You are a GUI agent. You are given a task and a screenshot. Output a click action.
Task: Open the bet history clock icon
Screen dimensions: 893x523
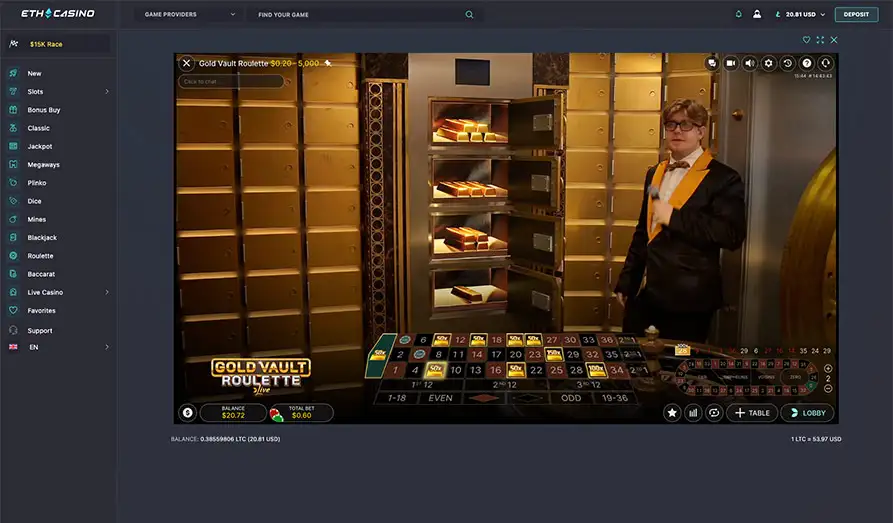point(788,63)
